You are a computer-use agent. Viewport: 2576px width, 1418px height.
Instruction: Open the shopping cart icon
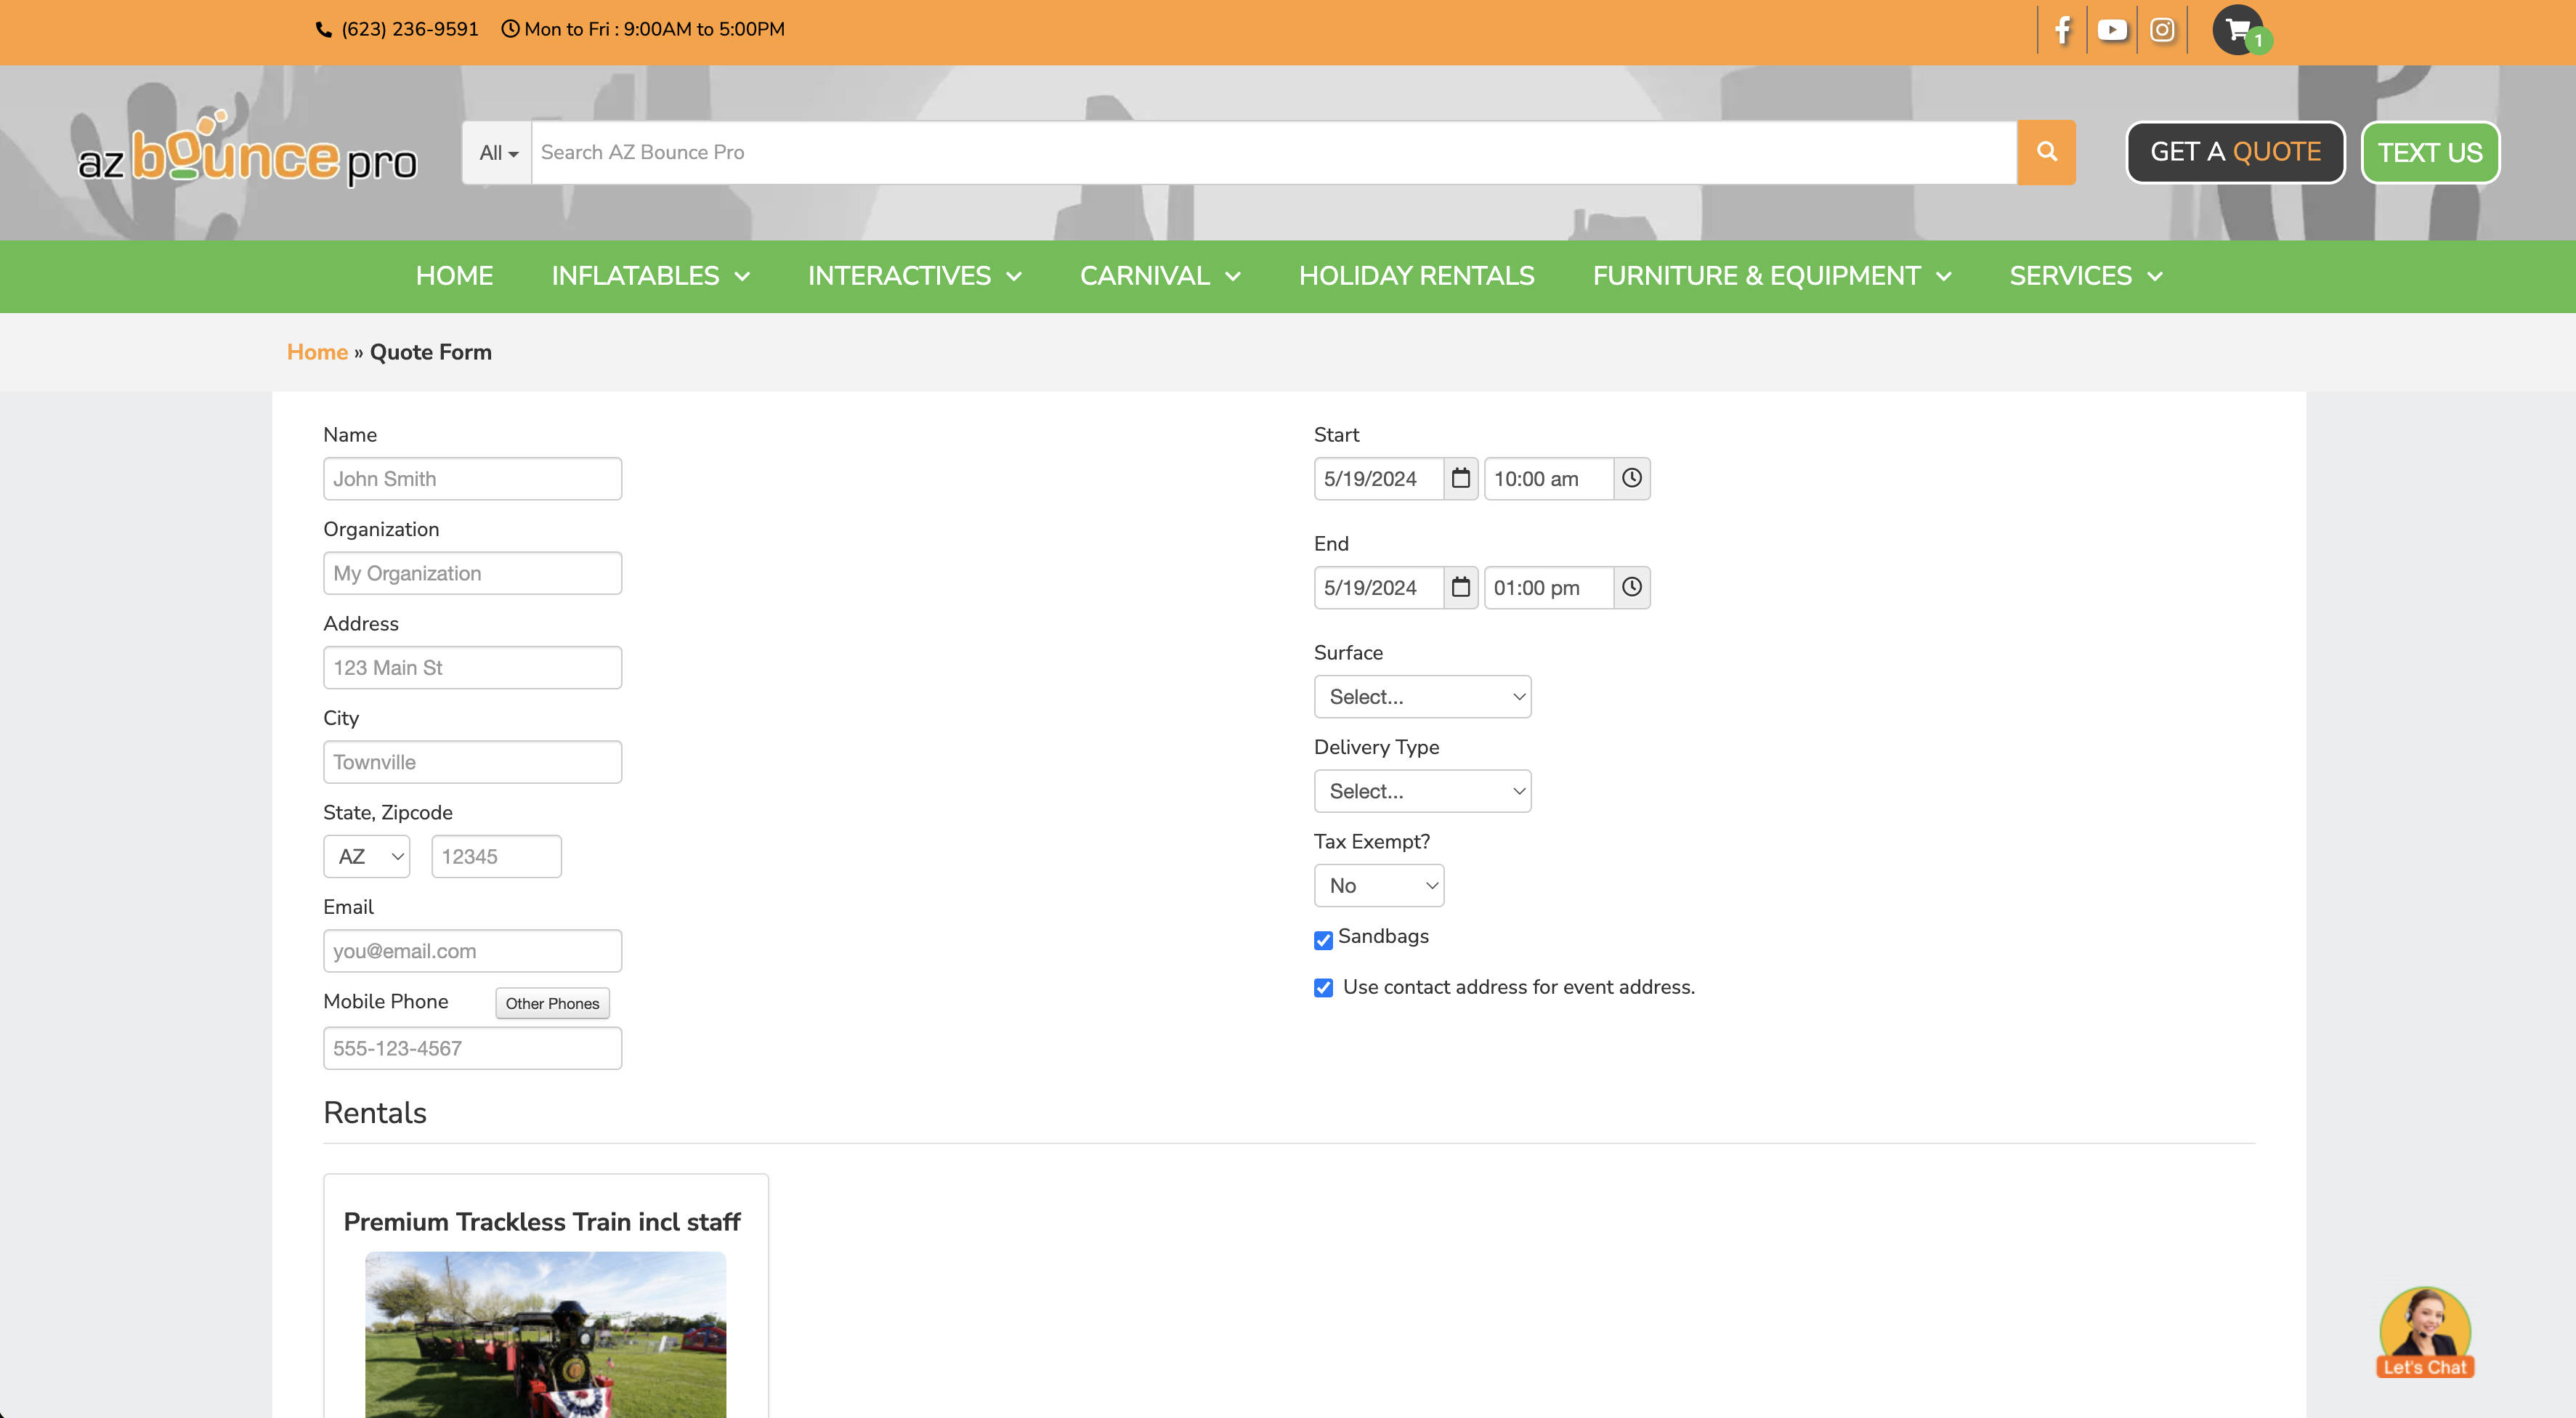pos(2238,30)
